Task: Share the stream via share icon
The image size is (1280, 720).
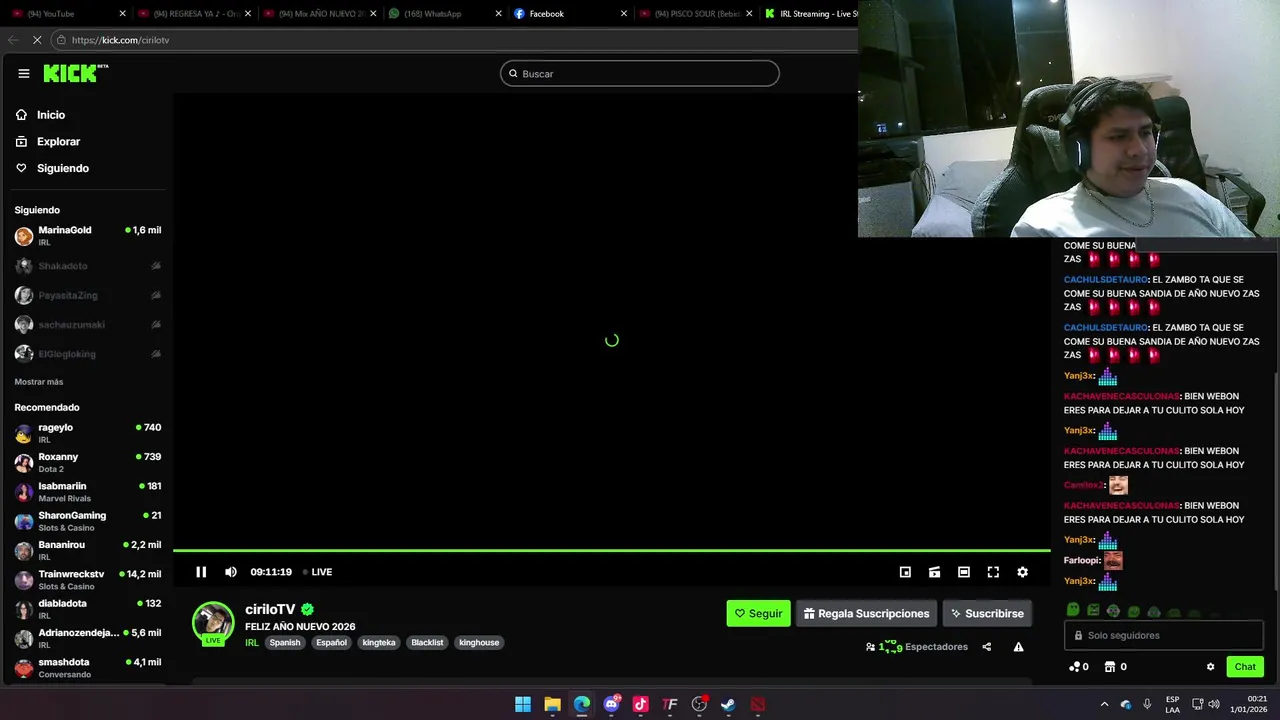Action: coord(987,647)
